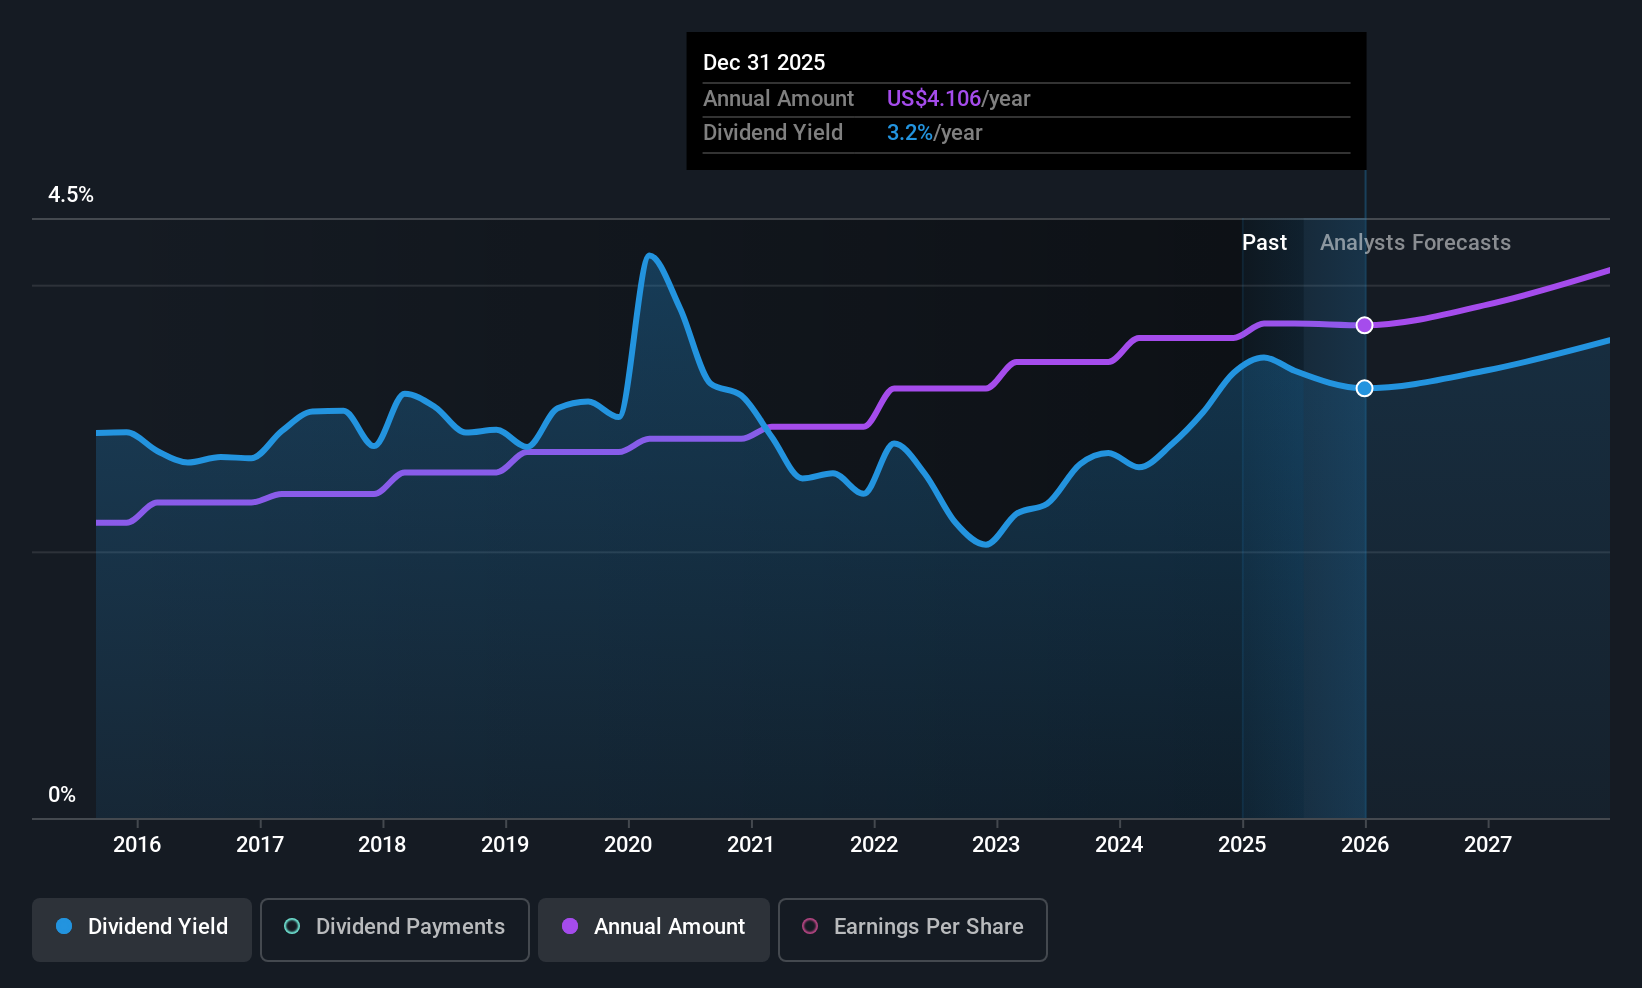Show the Earnings Per Share series
Image resolution: width=1642 pixels, height=988 pixels.
point(913,930)
